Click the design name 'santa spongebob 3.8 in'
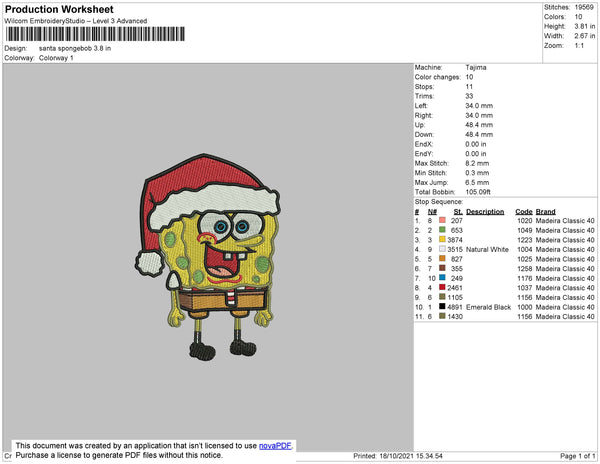 pyautogui.click(x=75, y=49)
